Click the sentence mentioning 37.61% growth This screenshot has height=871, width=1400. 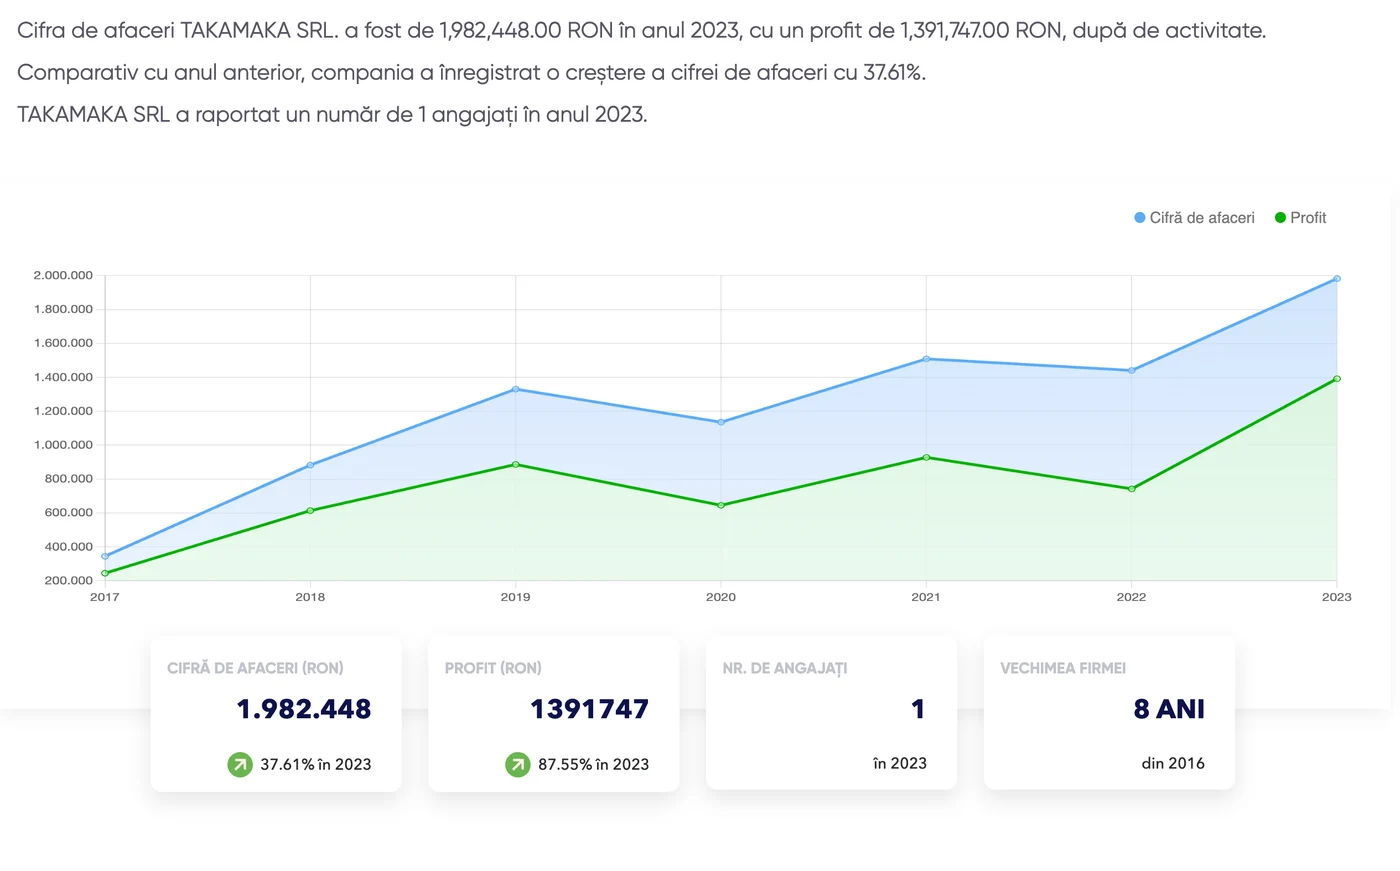pos(472,73)
